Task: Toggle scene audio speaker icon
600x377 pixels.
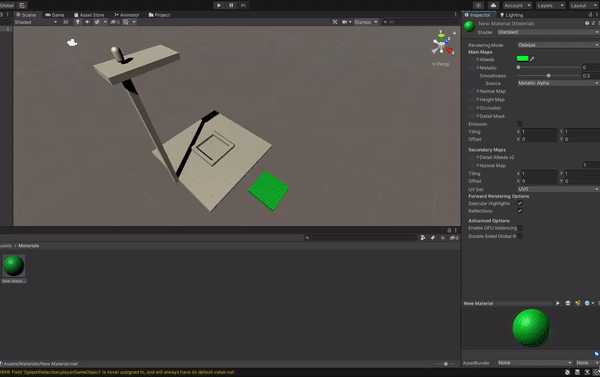Action: (x=88, y=22)
